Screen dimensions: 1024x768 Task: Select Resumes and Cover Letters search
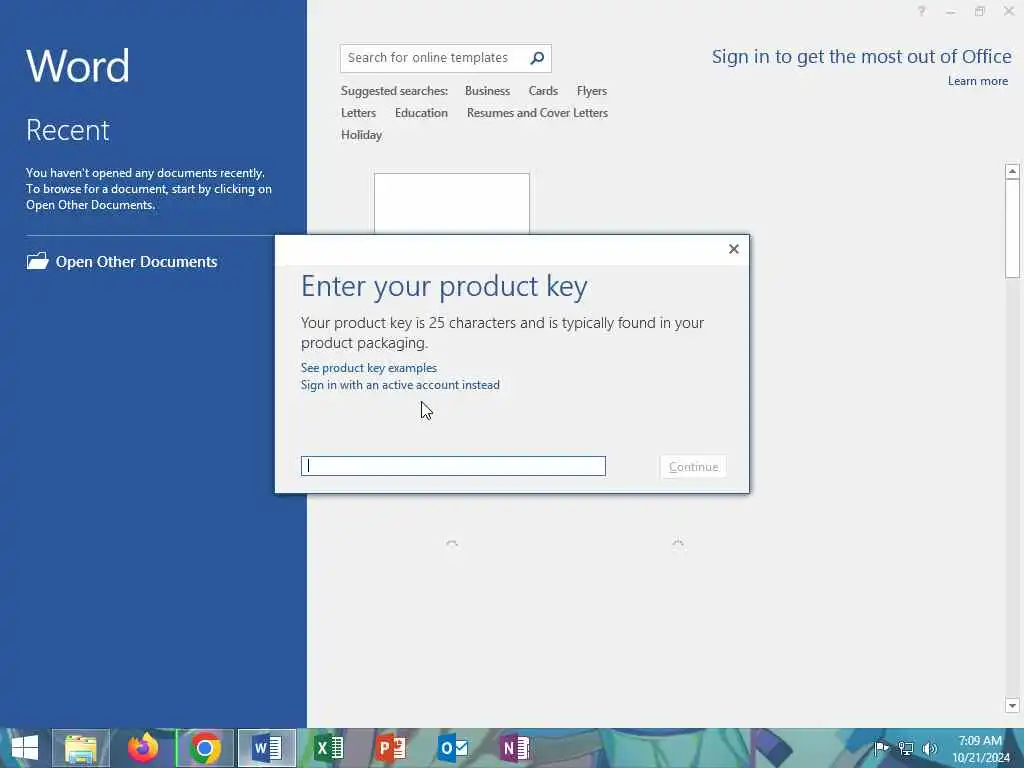537,113
